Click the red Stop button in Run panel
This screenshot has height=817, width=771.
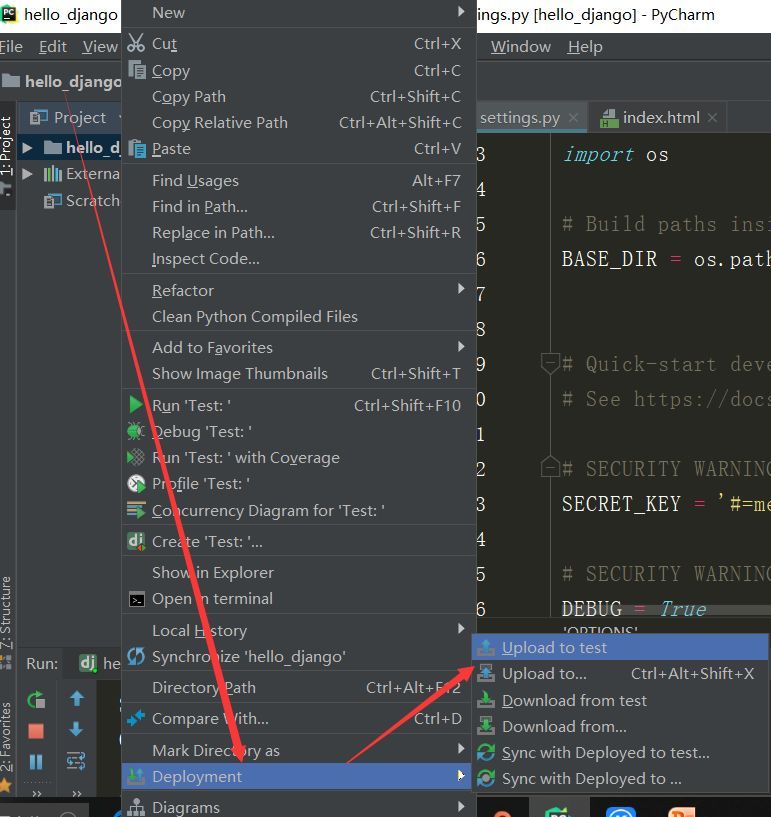click(36, 731)
